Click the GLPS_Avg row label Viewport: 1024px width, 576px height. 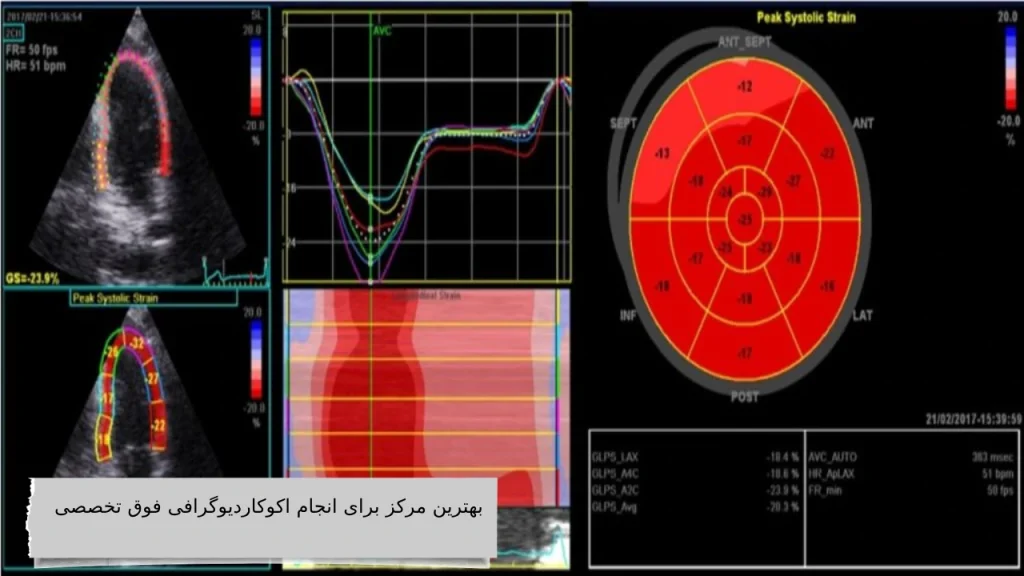pos(614,507)
